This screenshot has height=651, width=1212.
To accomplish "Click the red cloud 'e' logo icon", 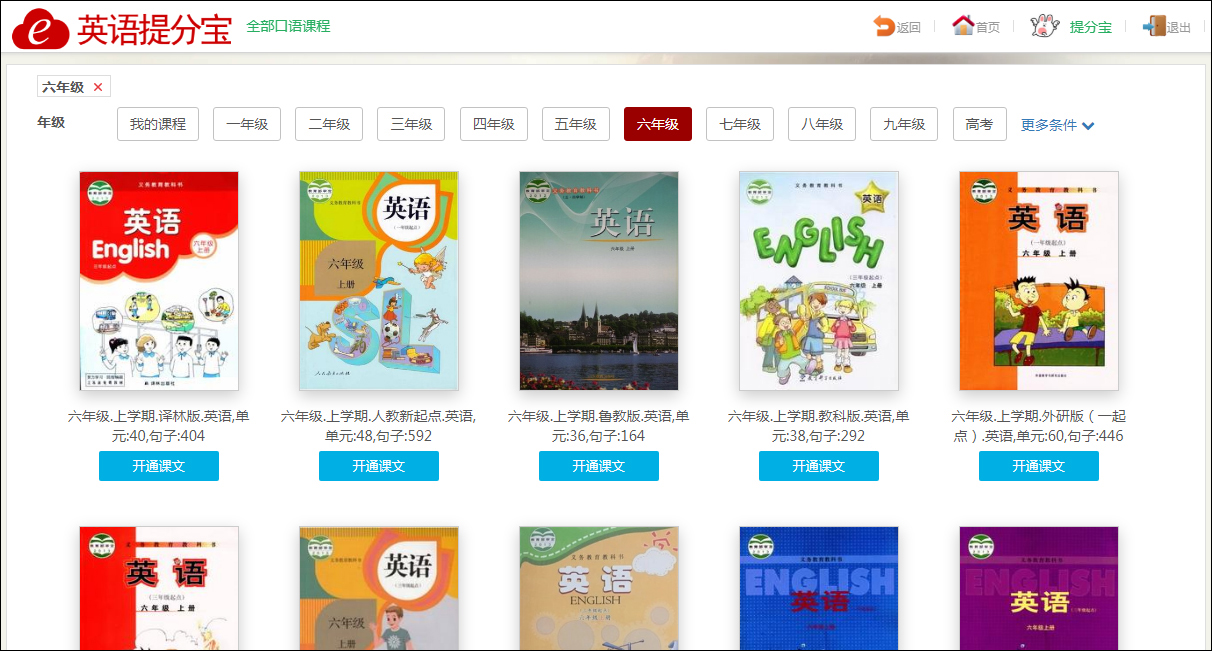I will tap(41, 28).
